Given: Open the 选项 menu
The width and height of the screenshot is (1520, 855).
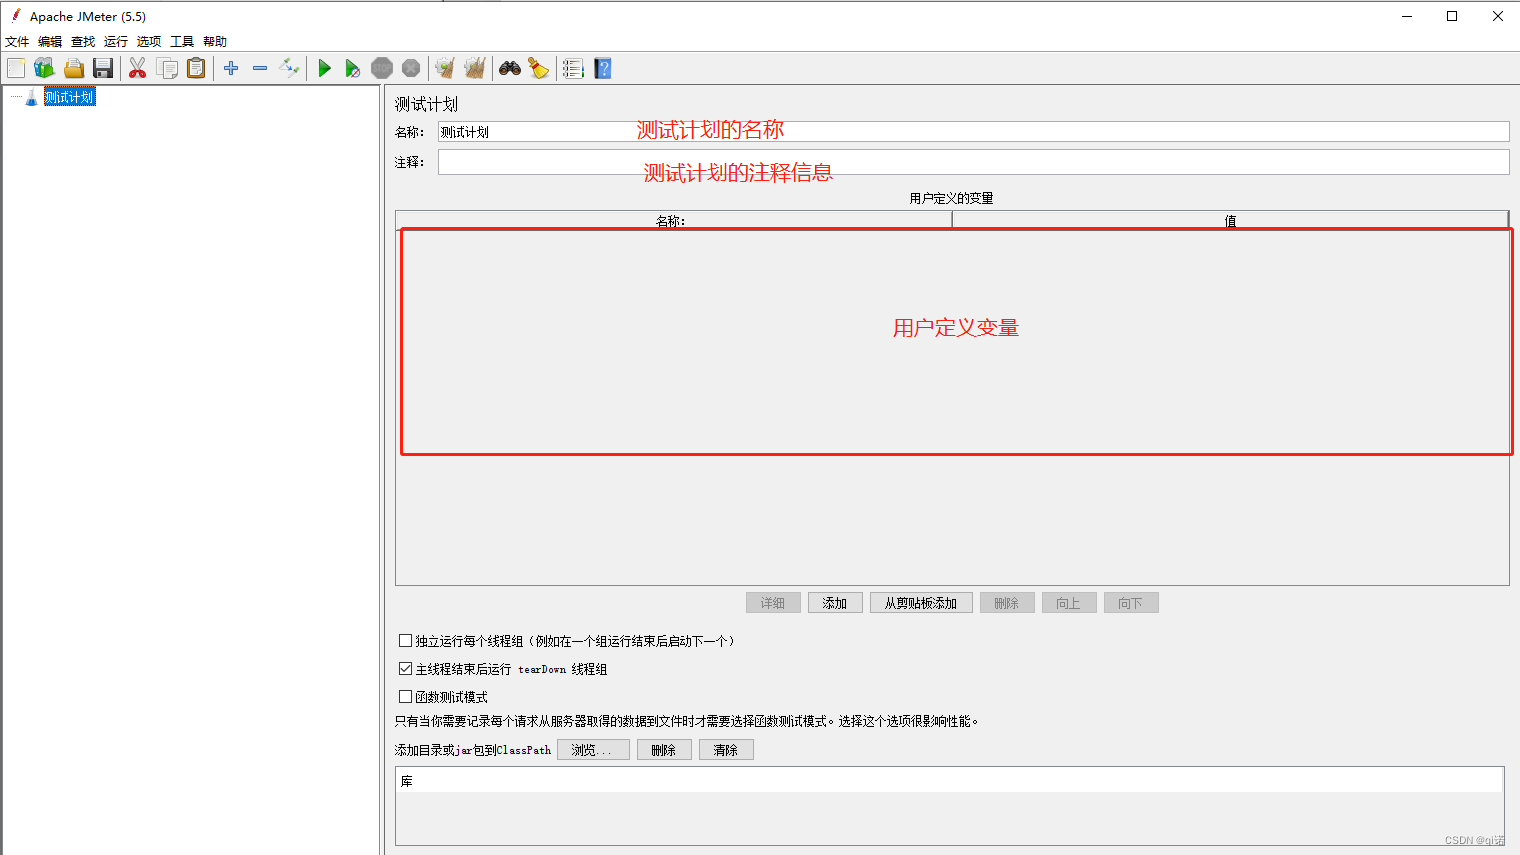Looking at the screenshot, I should [x=149, y=42].
